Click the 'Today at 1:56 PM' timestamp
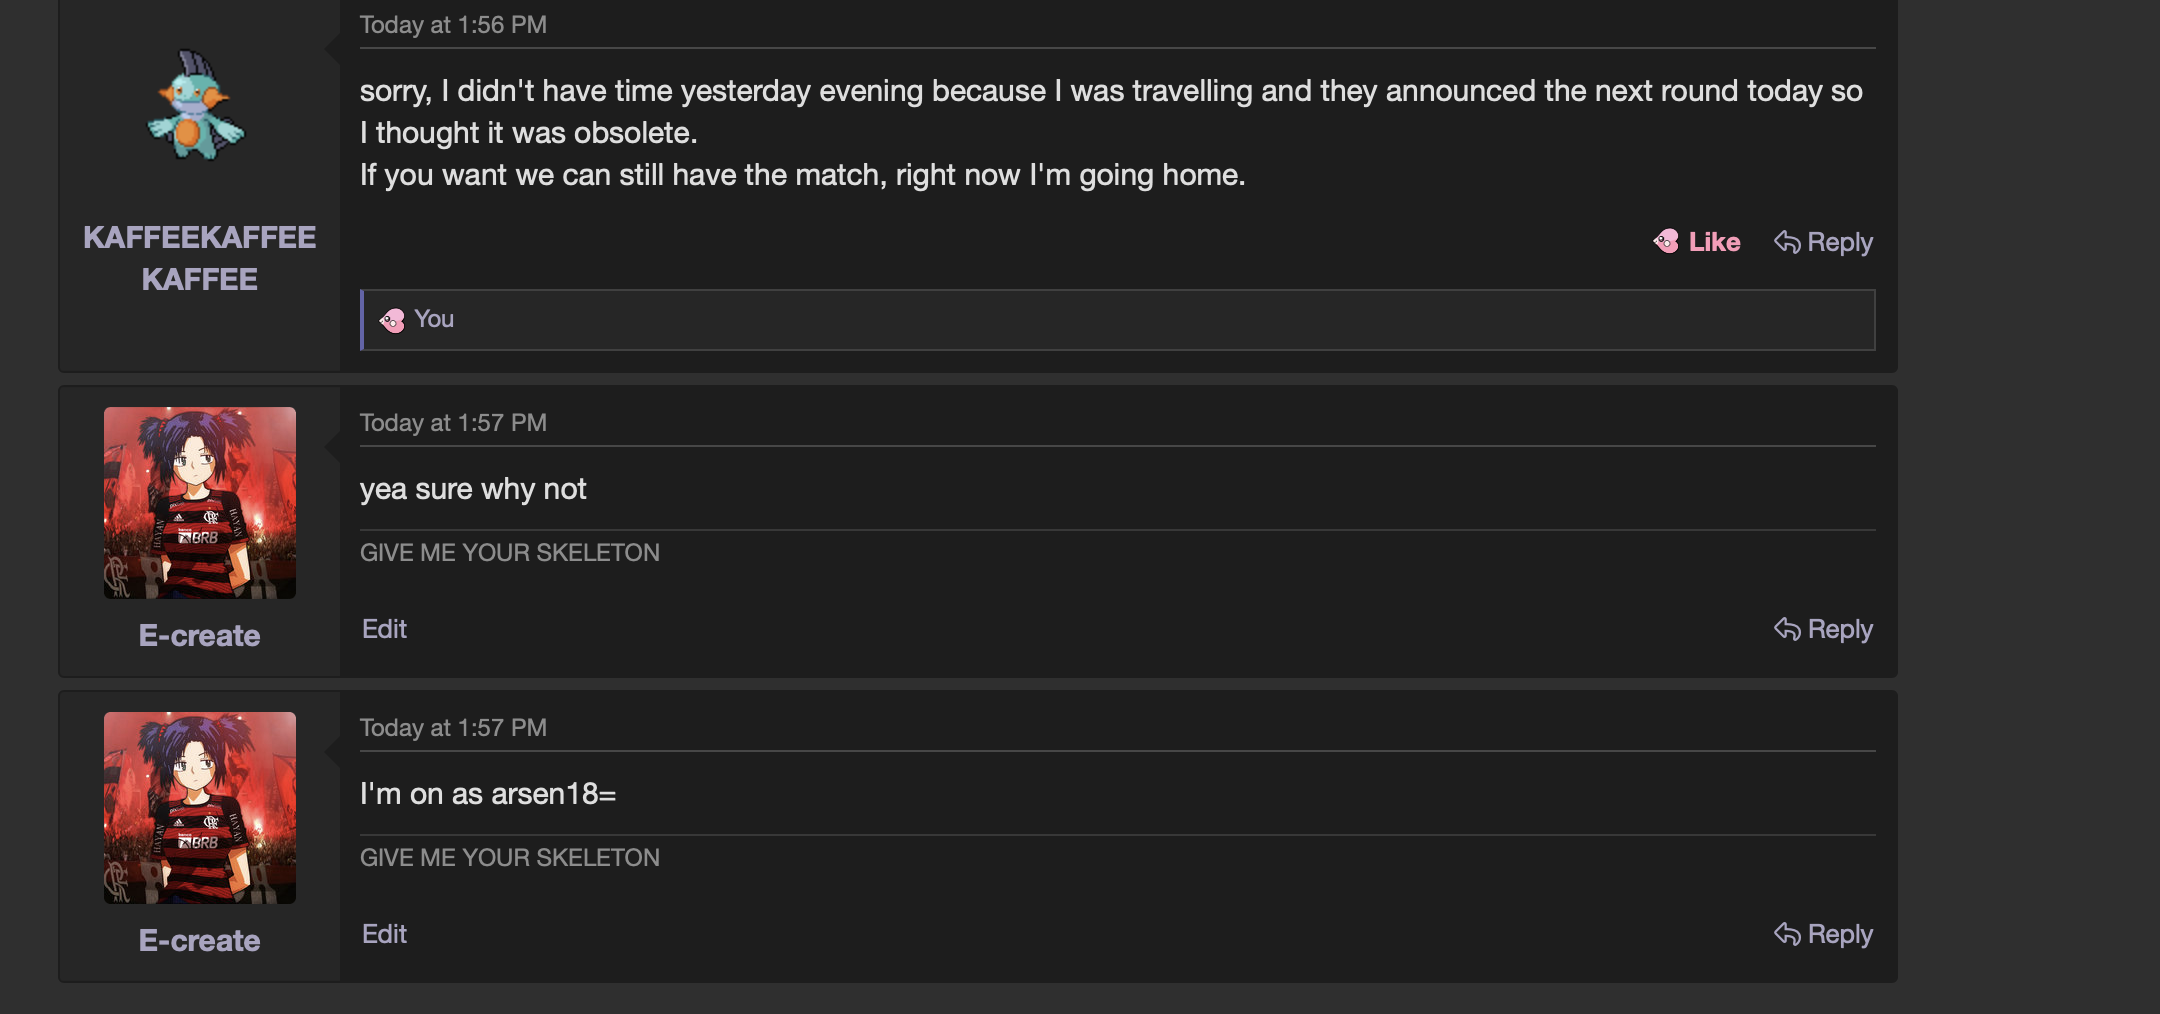This screenshot has width=2160, height=1014. click(453, 25)
